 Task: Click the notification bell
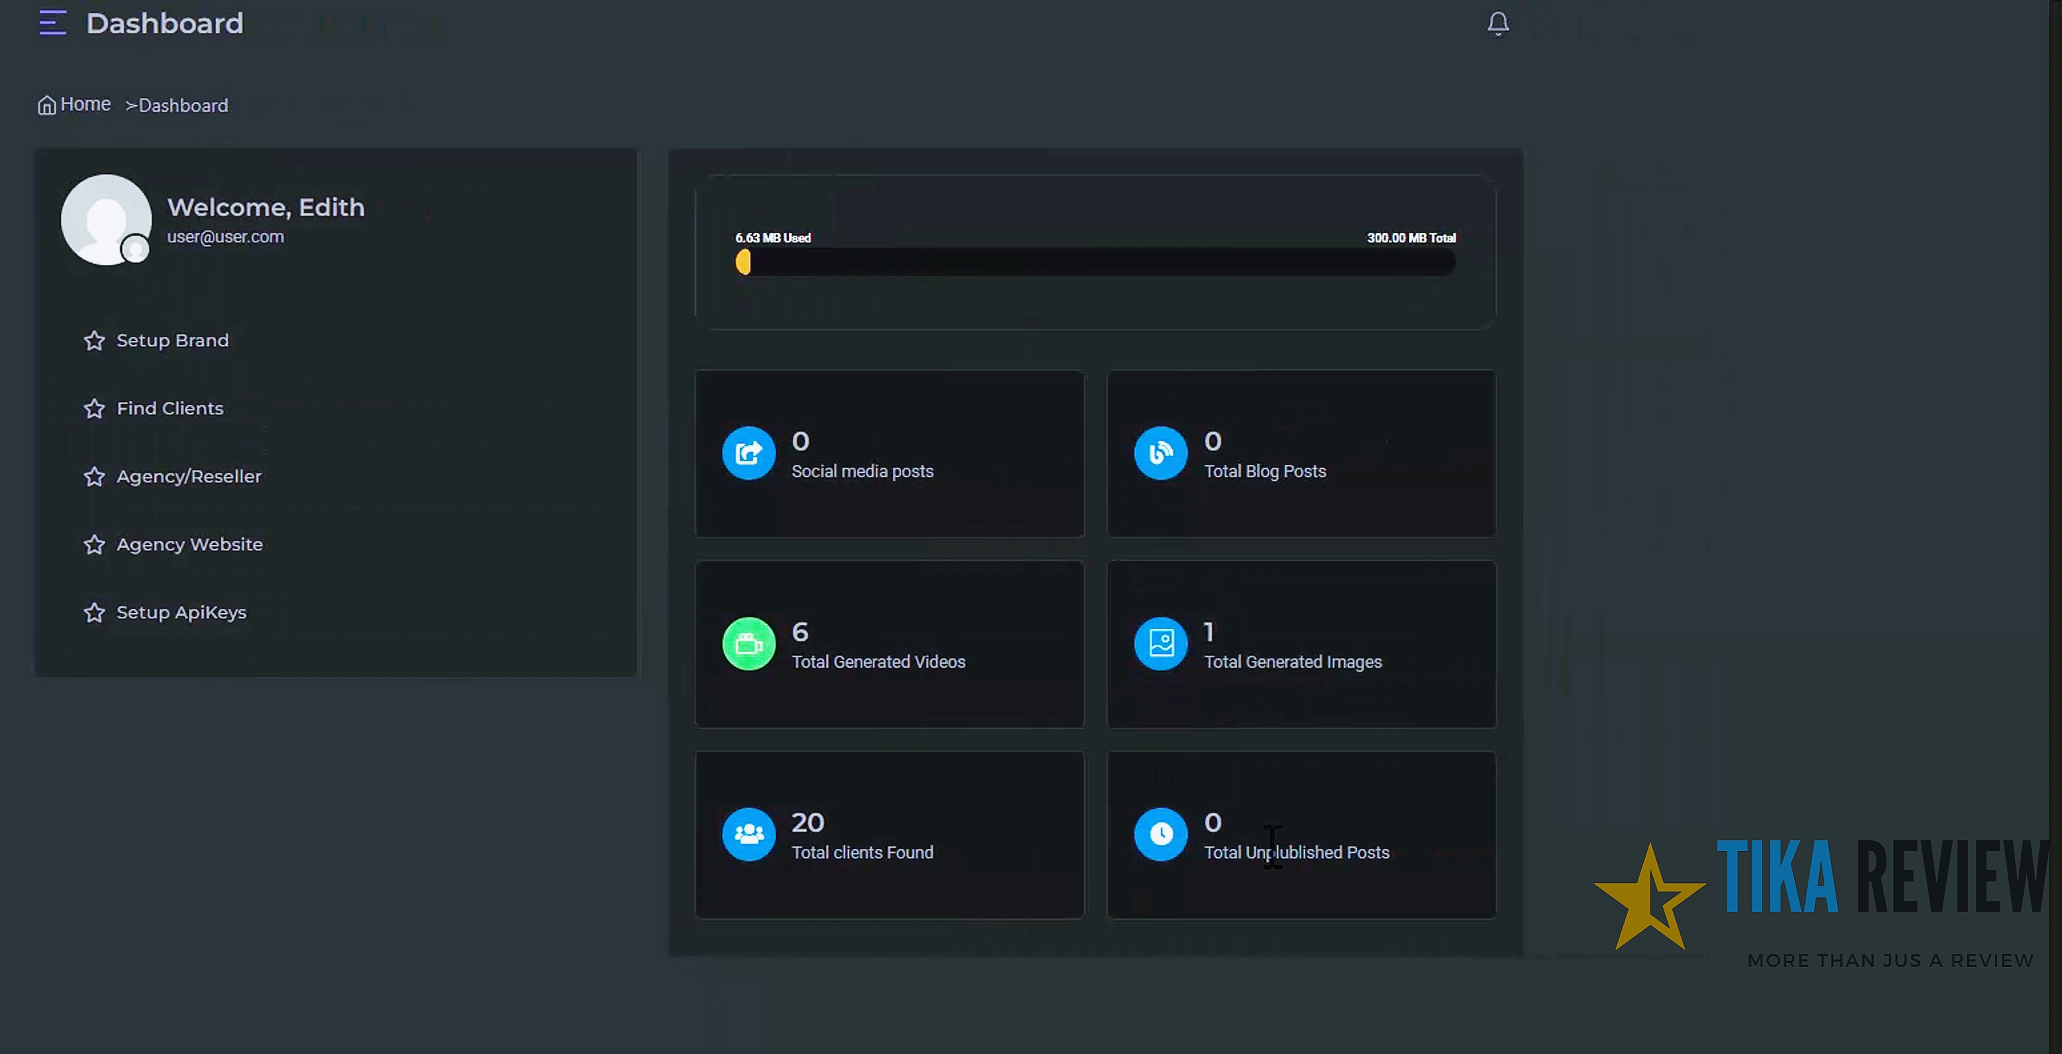coord(1498,22)
